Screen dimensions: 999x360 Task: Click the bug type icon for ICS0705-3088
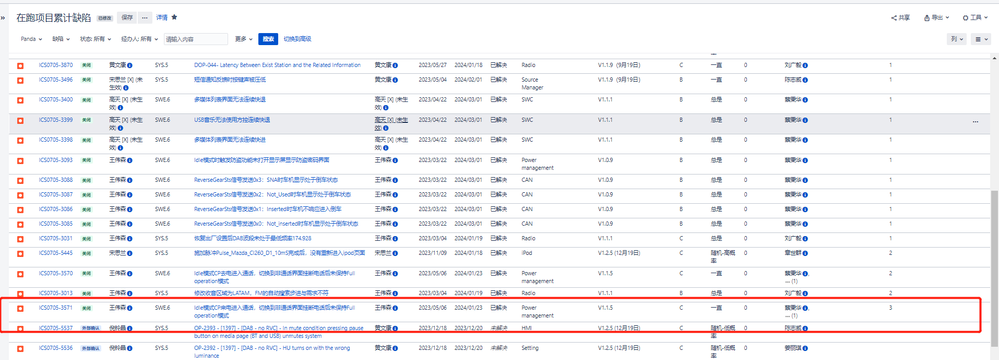20,180
